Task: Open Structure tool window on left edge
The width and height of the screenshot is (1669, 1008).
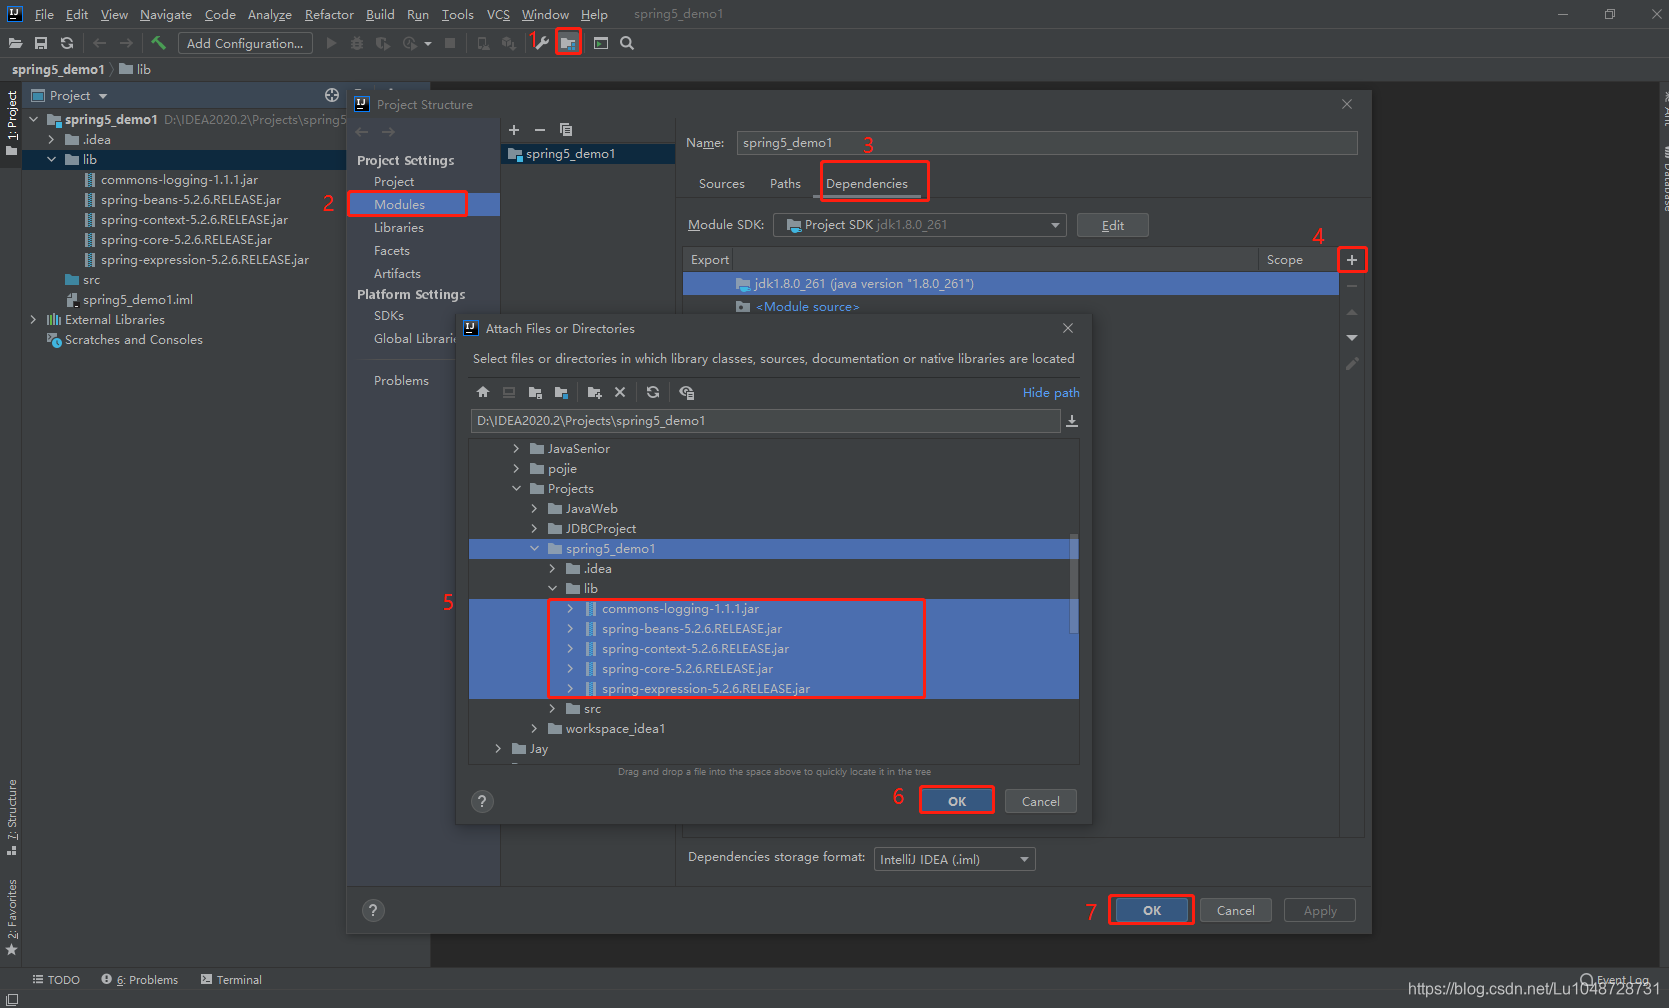Action: [12, 817]
